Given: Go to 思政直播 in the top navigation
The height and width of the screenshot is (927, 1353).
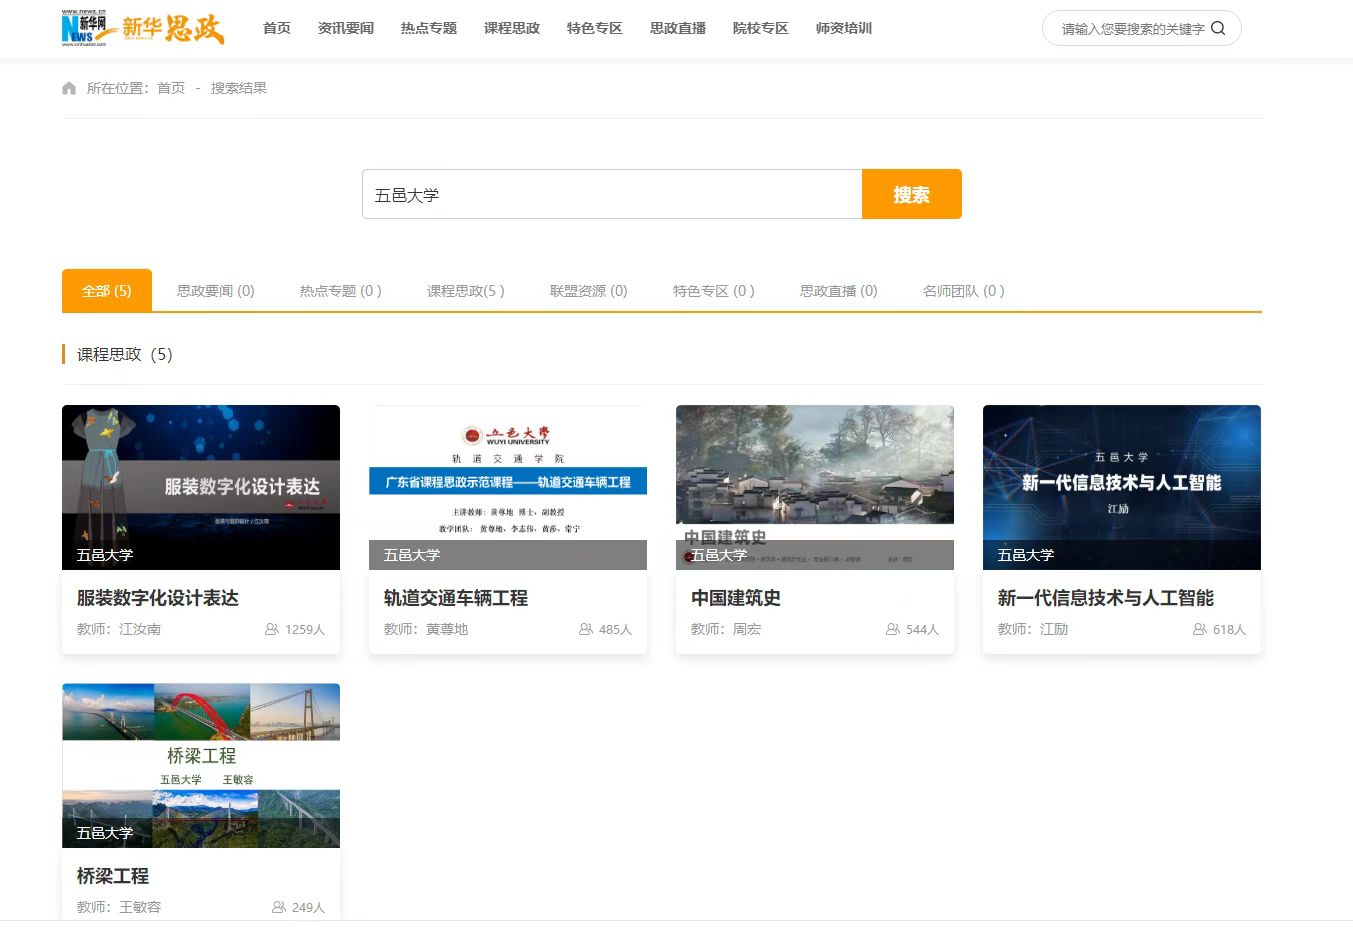Looking at the screenshot, I should 678,28.
